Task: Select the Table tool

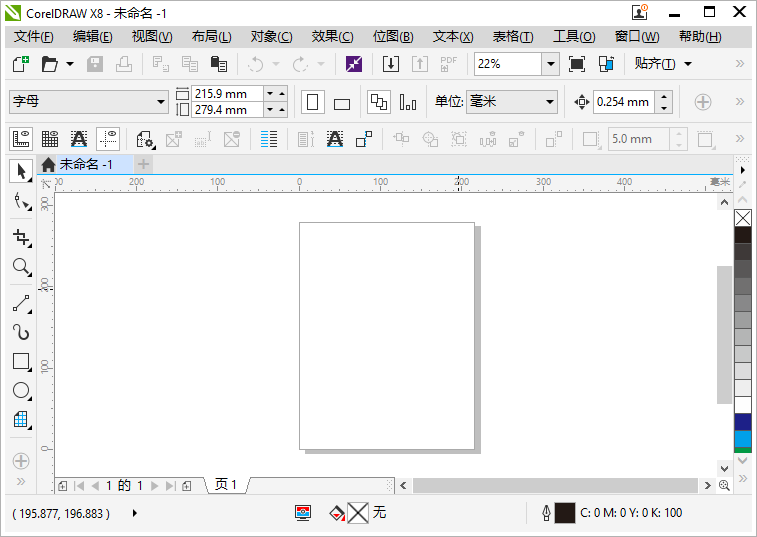Action: (x=20, y=420)
